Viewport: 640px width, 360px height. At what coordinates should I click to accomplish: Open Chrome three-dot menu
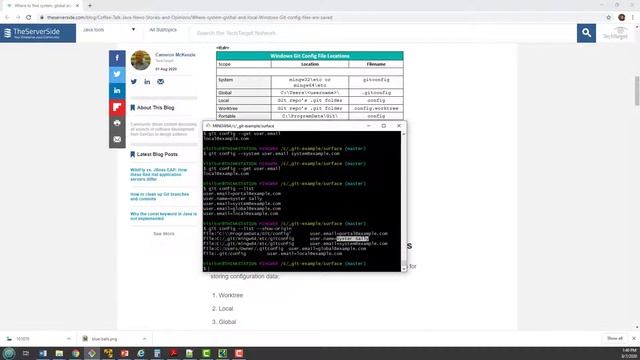tap(633, 18)
